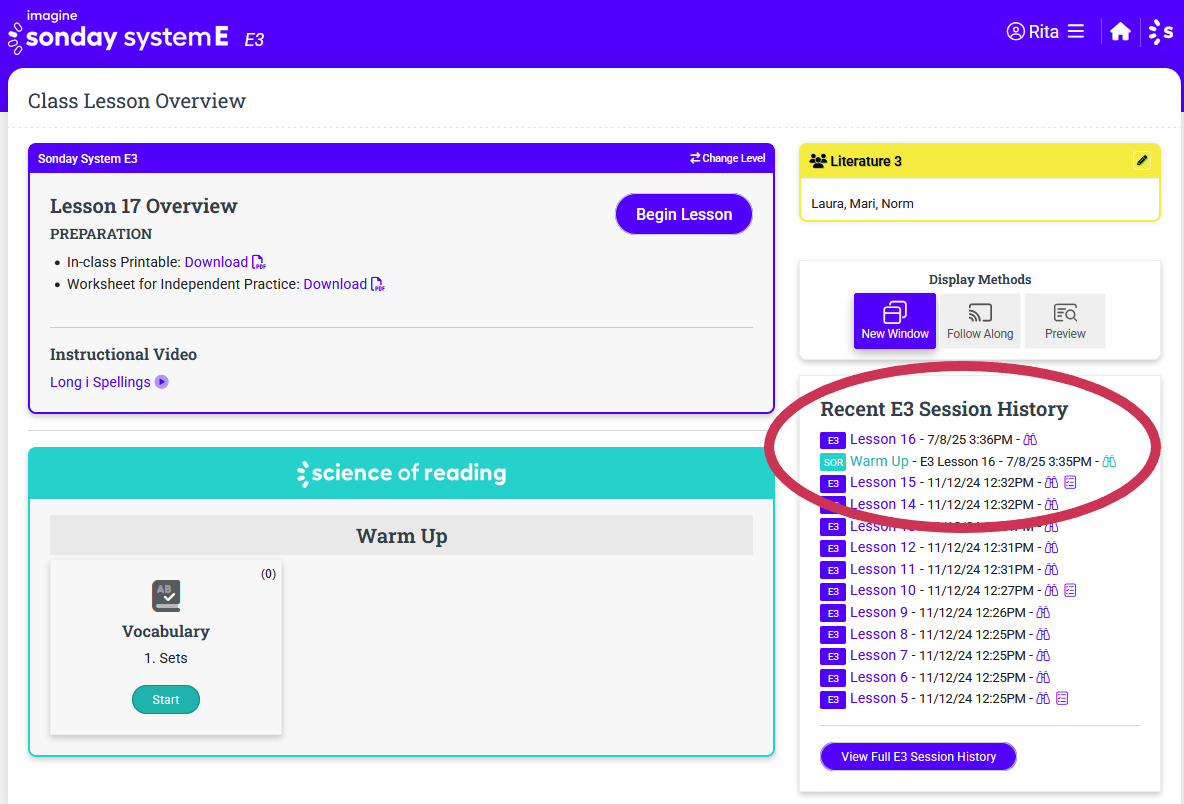Click the 'science of reading' banner
Viewport: 1184px width, 804px height.
click(402, 473)
